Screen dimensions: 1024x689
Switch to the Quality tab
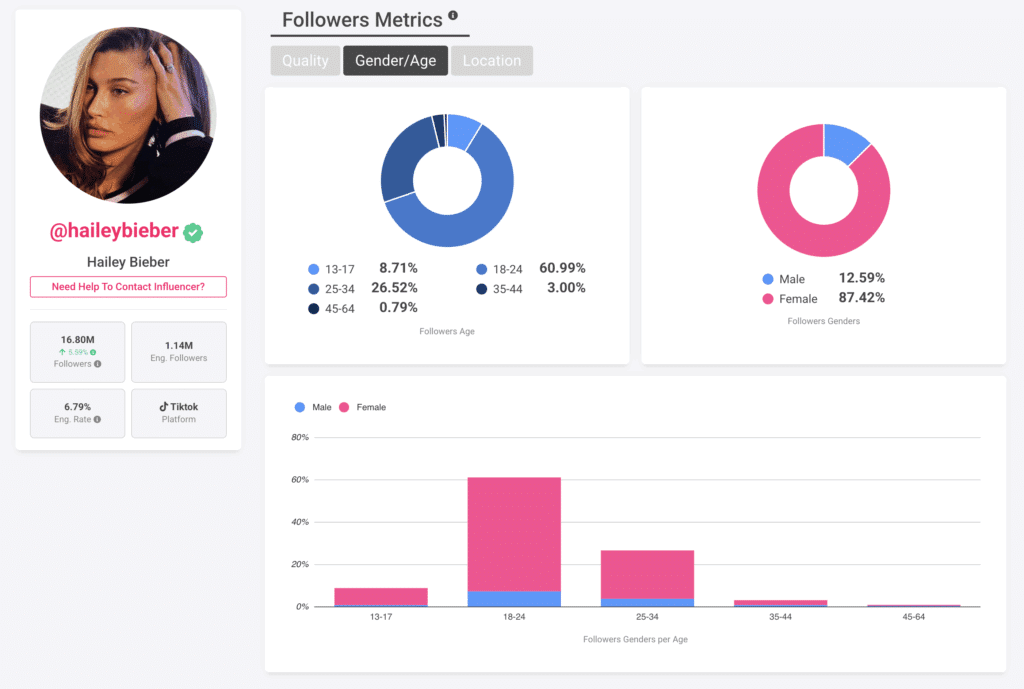305,60
